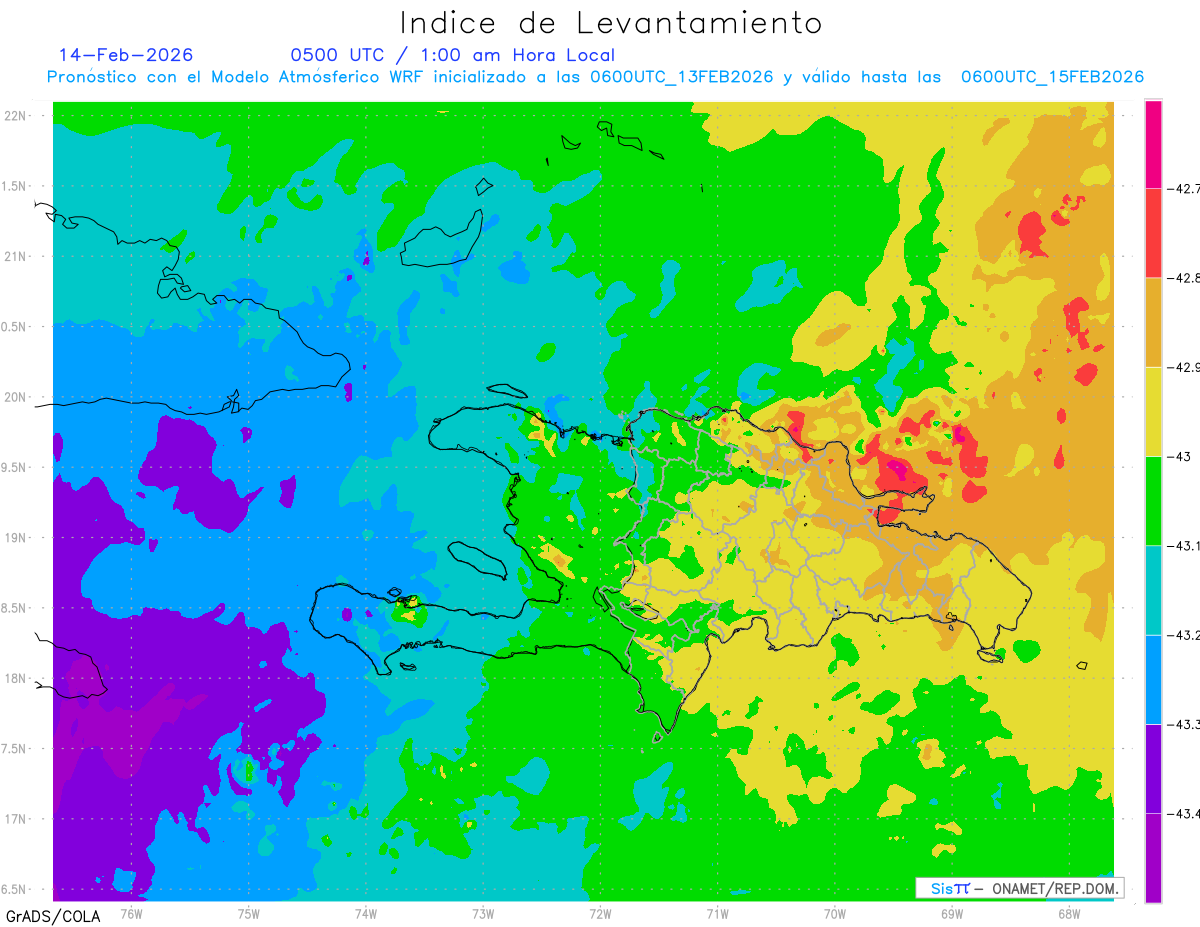Click the '71W' longitude label

(x=717, y=914)
